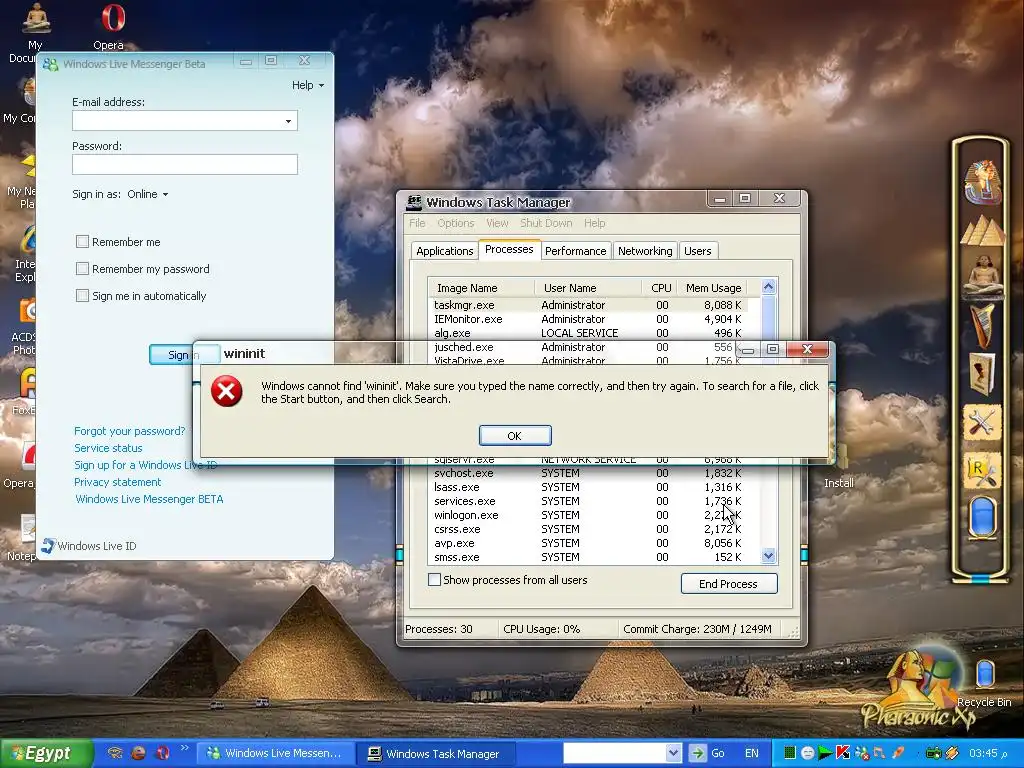This screenshot has height=768, width=1024.
Task: Toggle Sign me in automatically
Action: pos(82,295)
